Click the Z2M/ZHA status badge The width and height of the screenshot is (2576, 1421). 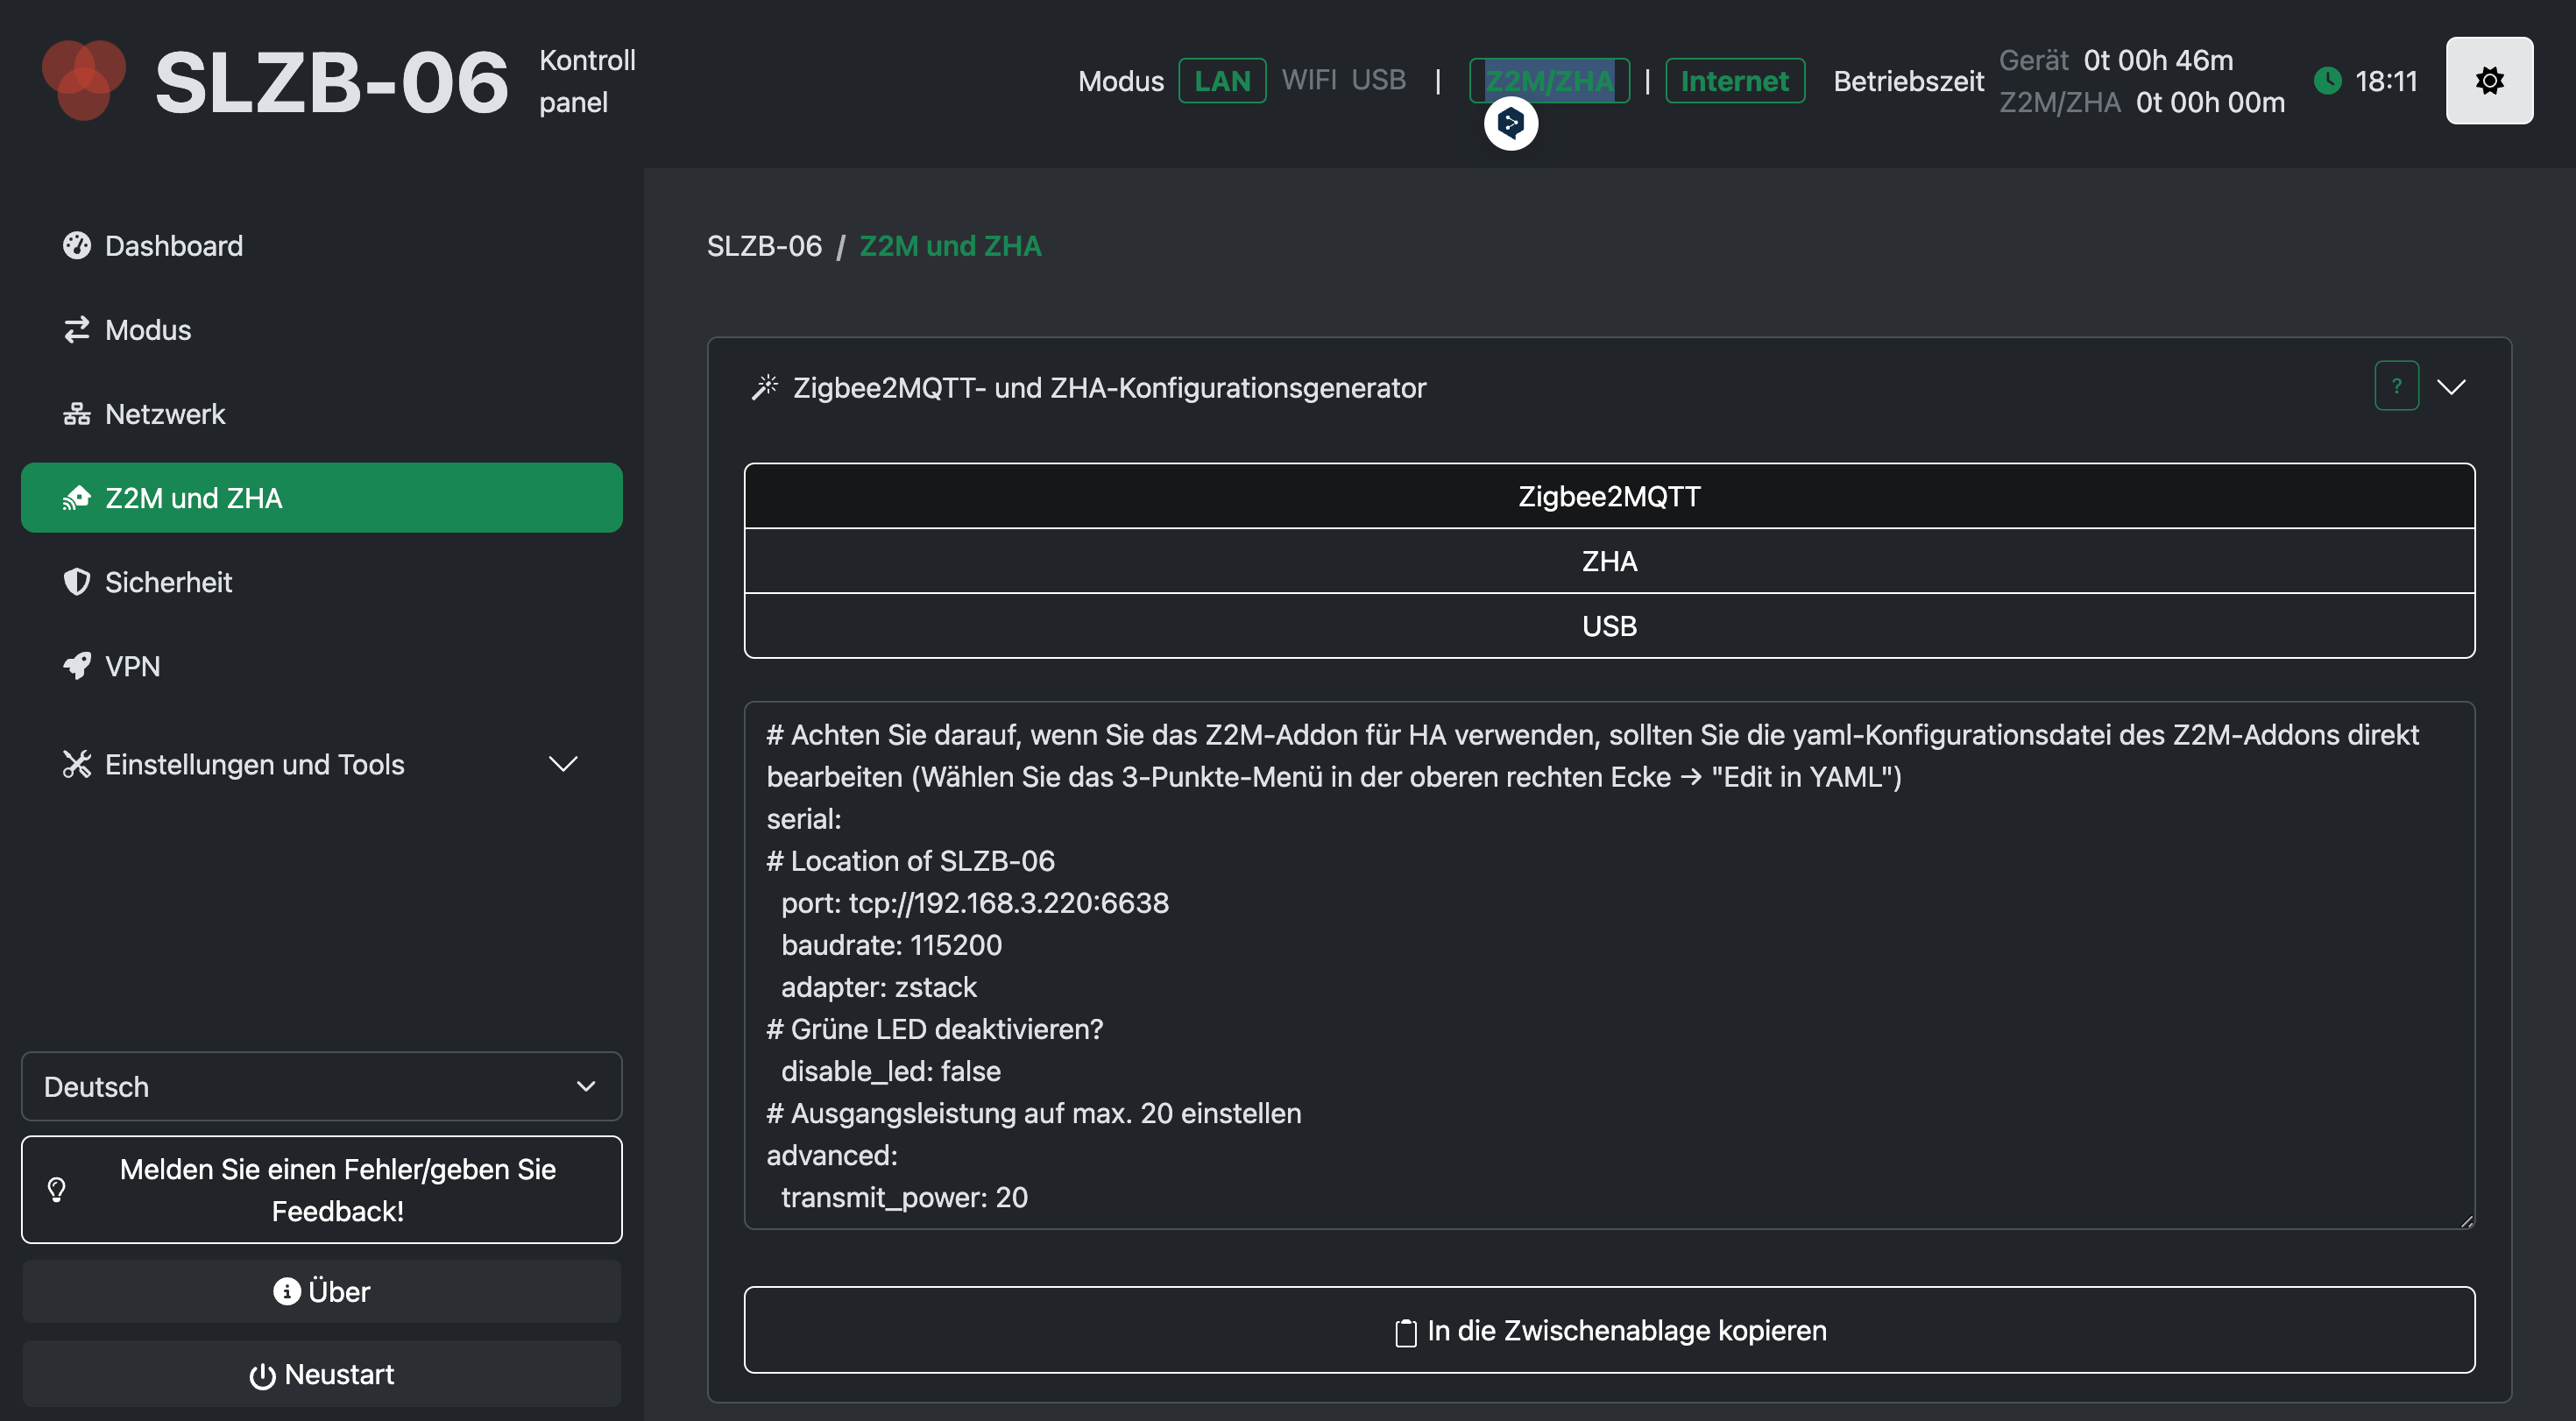click(1549, 80)
